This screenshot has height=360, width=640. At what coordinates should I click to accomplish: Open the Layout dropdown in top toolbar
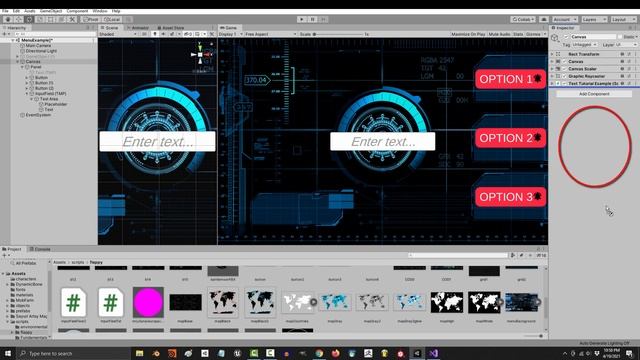(623, 19)
